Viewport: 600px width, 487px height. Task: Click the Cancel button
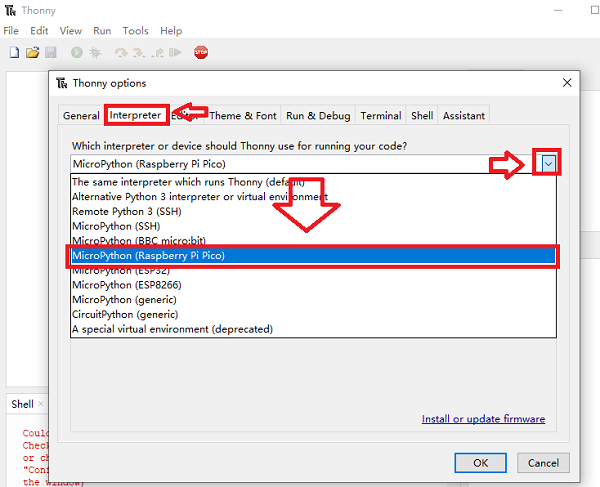[543, 463]
